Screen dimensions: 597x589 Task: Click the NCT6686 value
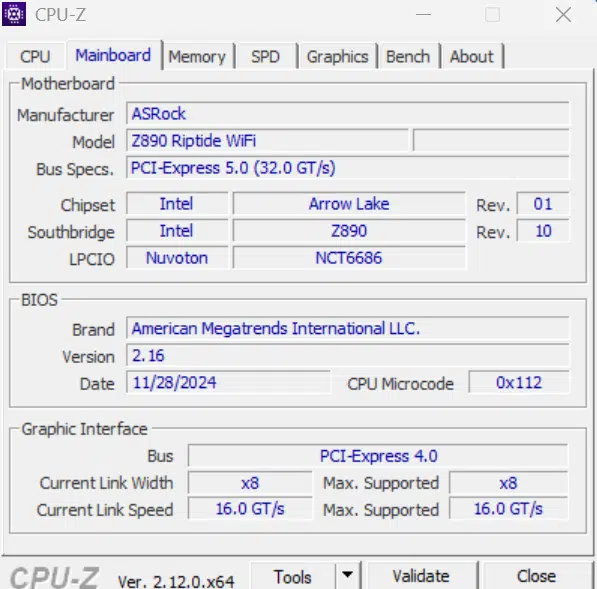coord(349,258)
